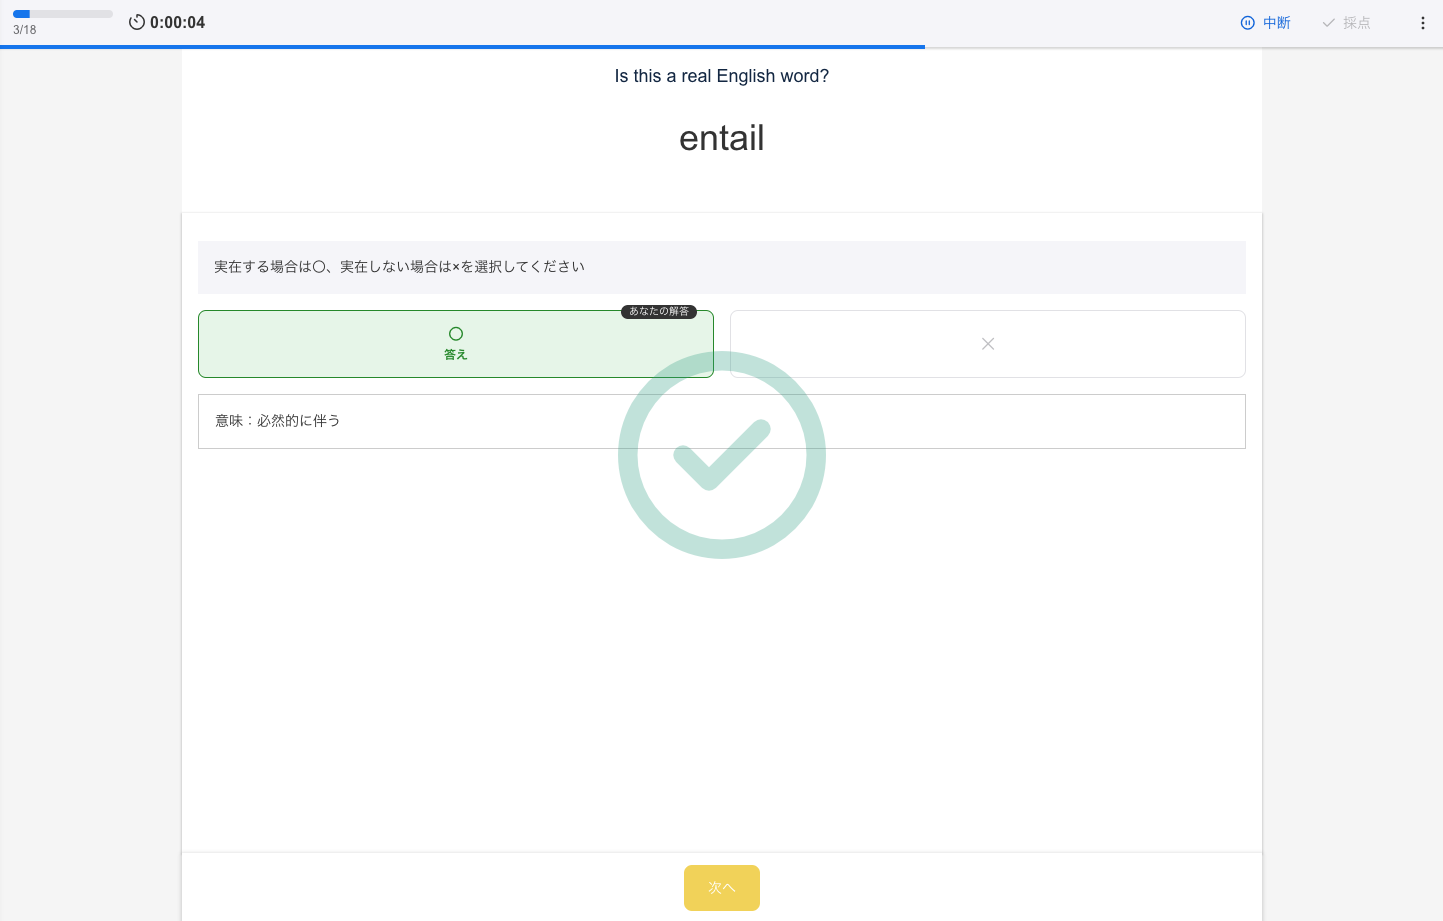1443x921 pixels.
Task: Select the ○ answer option
Action: tap(456, 344)
